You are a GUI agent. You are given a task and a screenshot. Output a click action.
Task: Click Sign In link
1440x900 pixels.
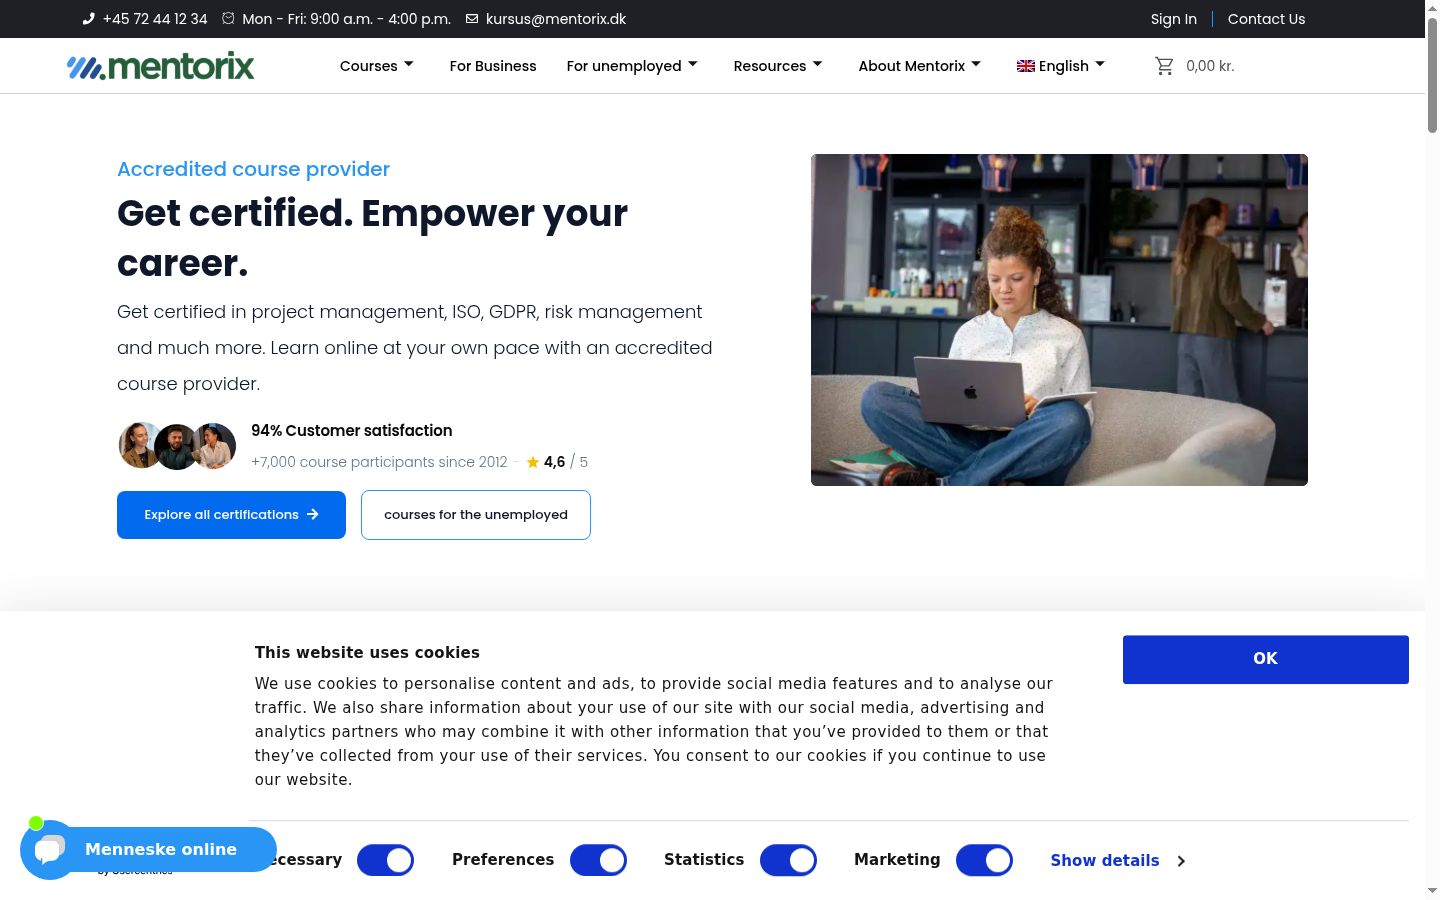click(x=1174, y=19)
